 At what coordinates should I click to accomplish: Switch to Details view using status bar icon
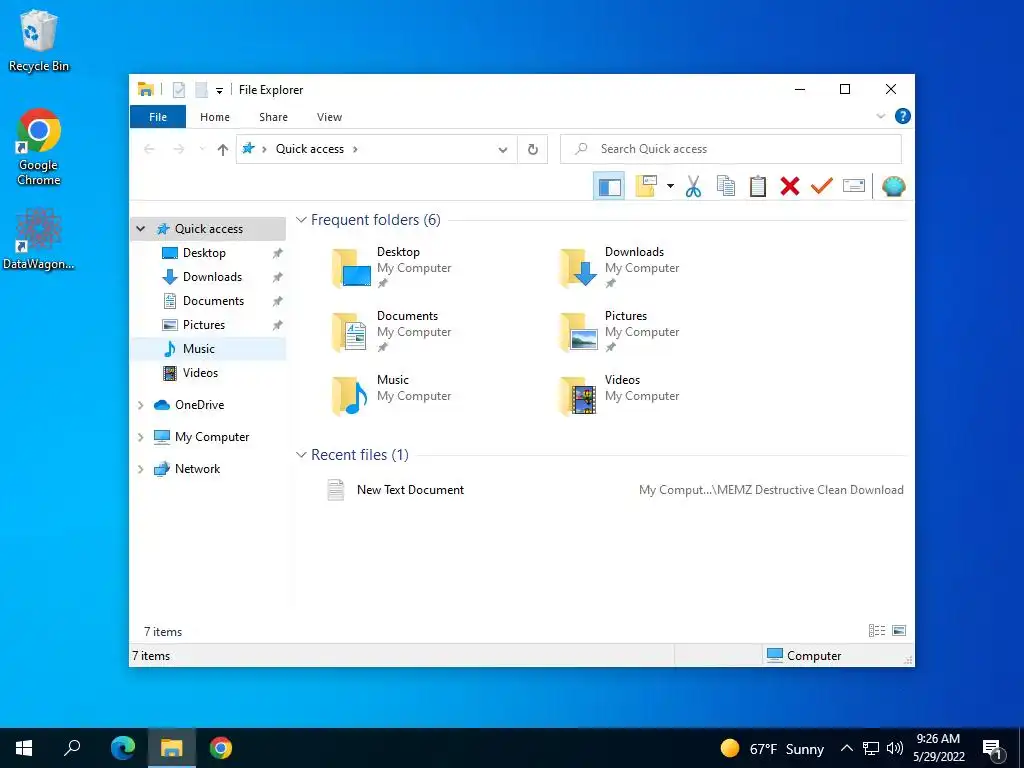(x=877, y=631)
